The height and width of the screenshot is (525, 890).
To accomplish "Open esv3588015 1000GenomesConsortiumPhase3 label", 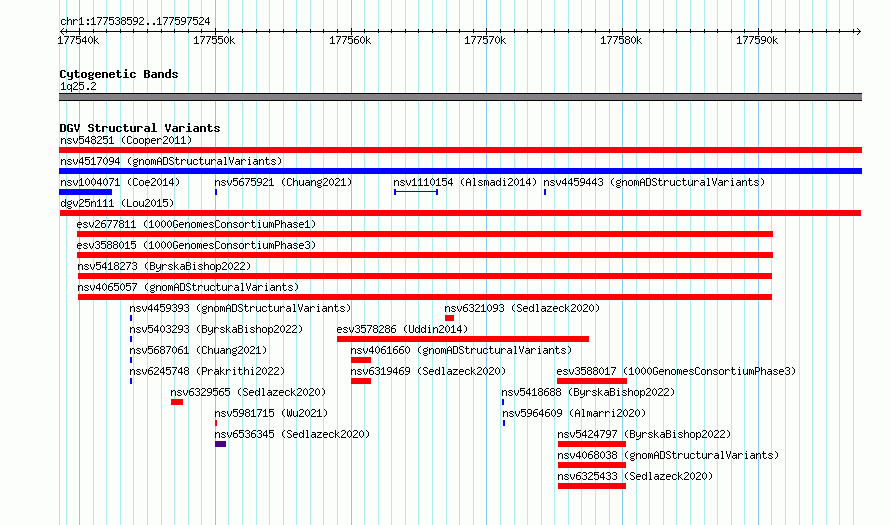I will pos(196,245).
